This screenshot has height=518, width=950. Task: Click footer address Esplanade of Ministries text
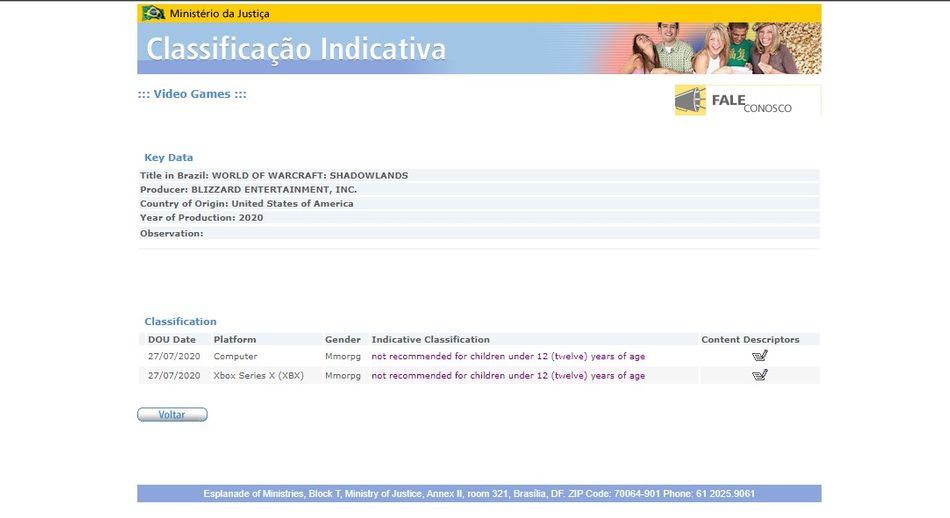pyautogui.click(x=479, y=494)
